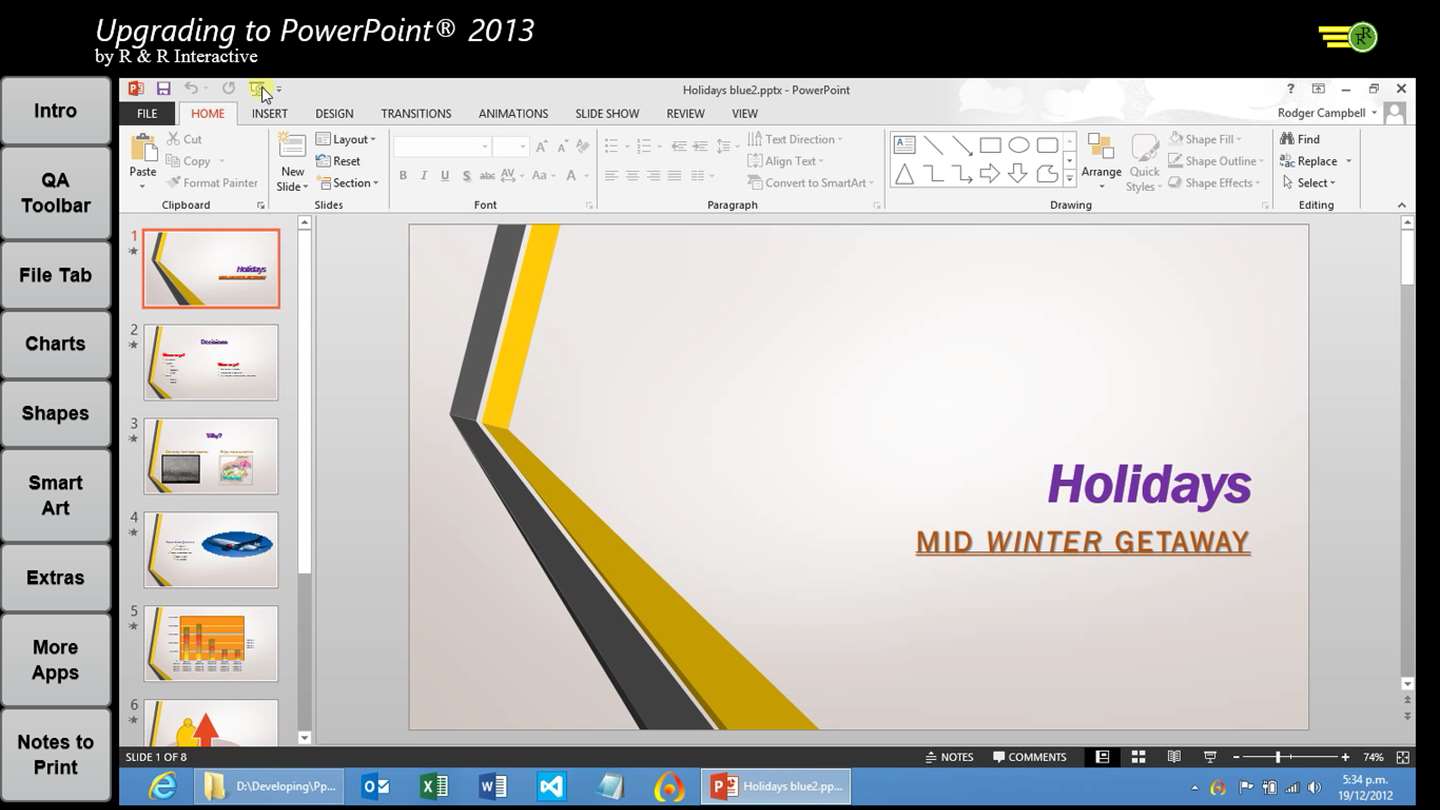Click the QA Toolbar tutorial button
Screen dimensions: 1440x810
[x=55, y=193]
